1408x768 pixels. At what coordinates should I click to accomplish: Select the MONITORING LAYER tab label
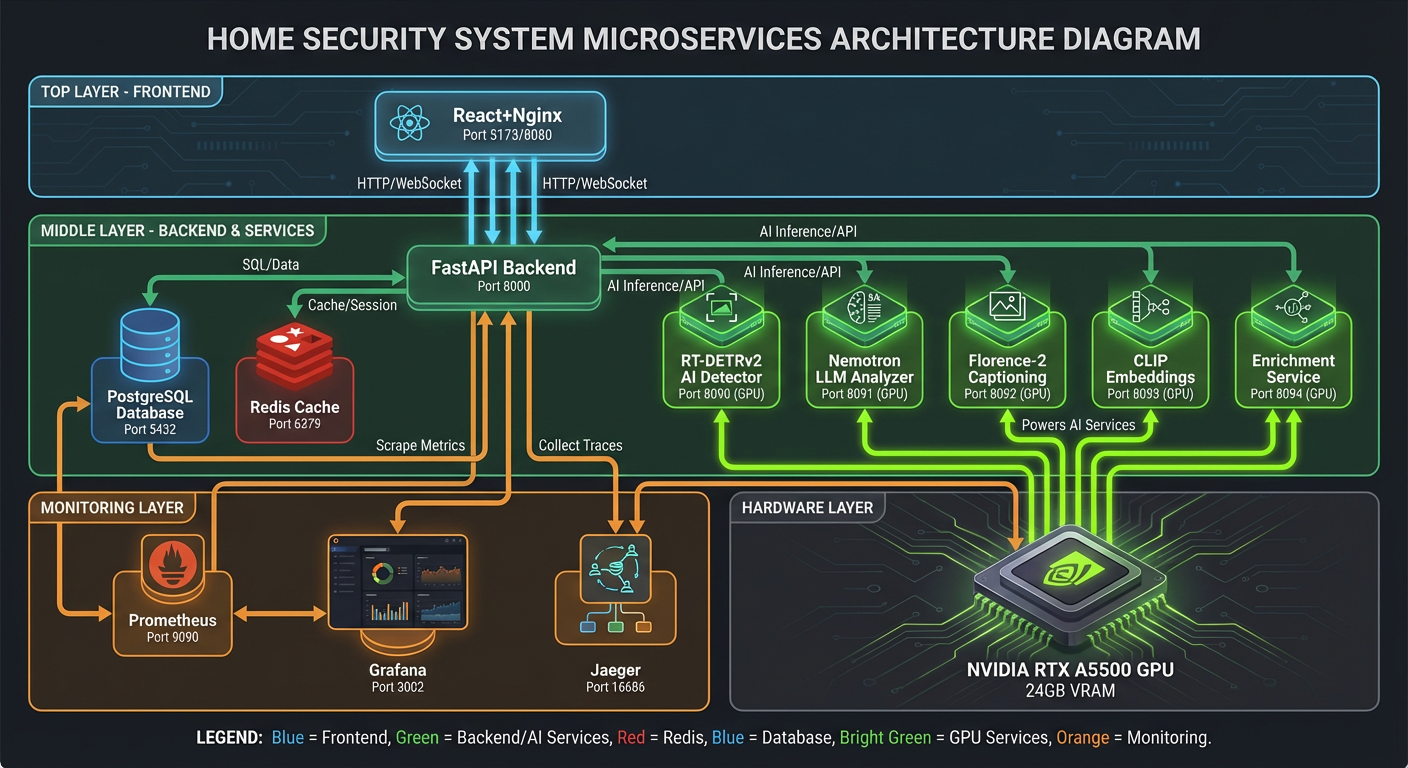point(113,507)
